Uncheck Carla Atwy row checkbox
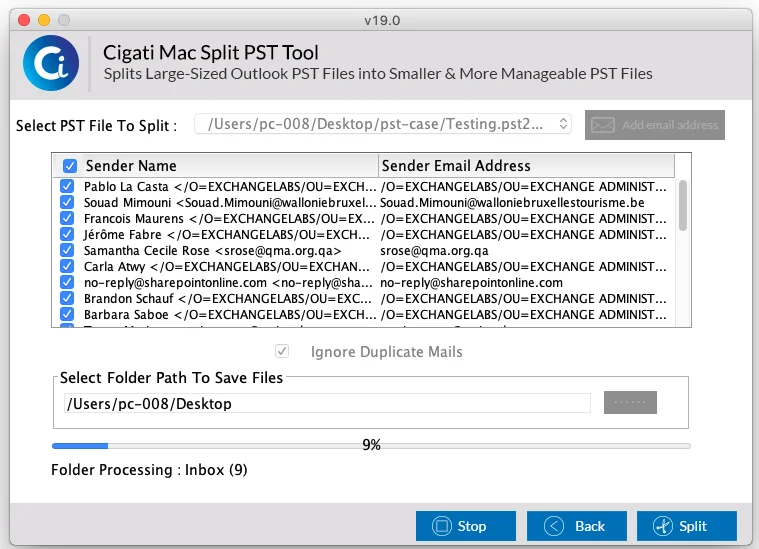 point(67,266)
